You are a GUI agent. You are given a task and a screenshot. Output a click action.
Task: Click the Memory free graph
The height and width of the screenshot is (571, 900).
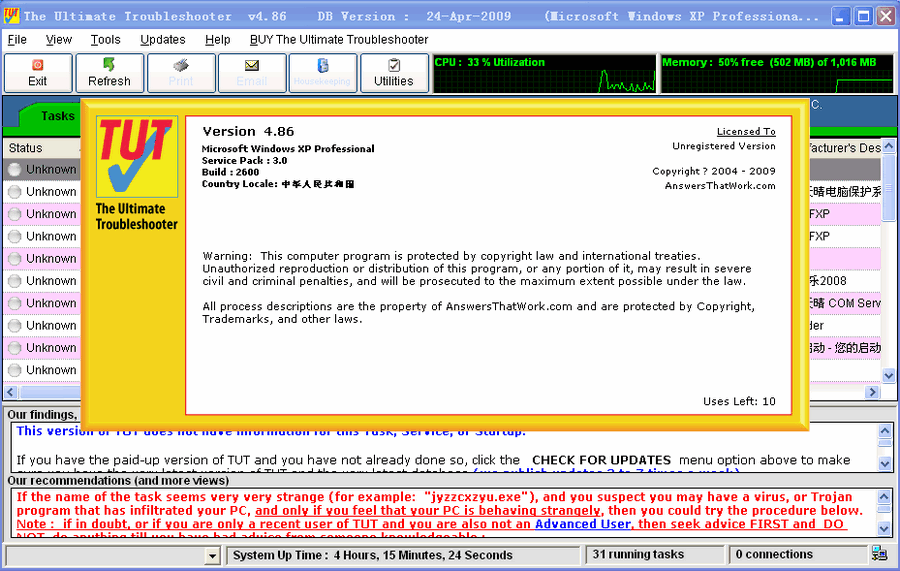coord(777,73)
